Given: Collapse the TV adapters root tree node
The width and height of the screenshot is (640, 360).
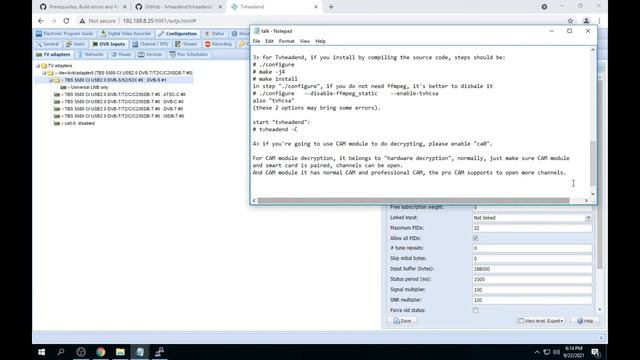Looking at the screenshot, I should click(38, 66).
